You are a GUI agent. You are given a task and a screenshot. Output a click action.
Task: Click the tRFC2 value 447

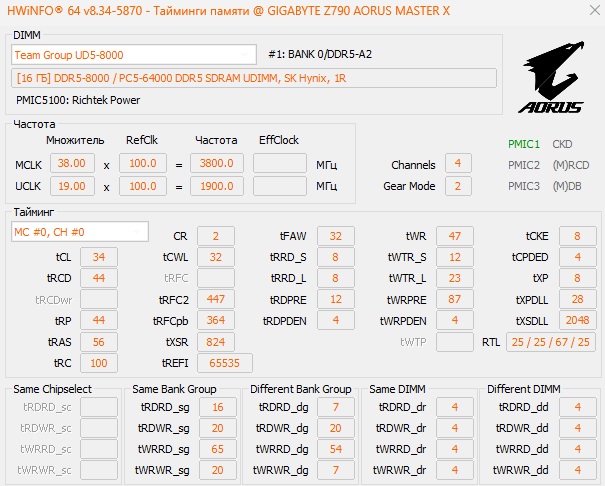pos(216,299)
